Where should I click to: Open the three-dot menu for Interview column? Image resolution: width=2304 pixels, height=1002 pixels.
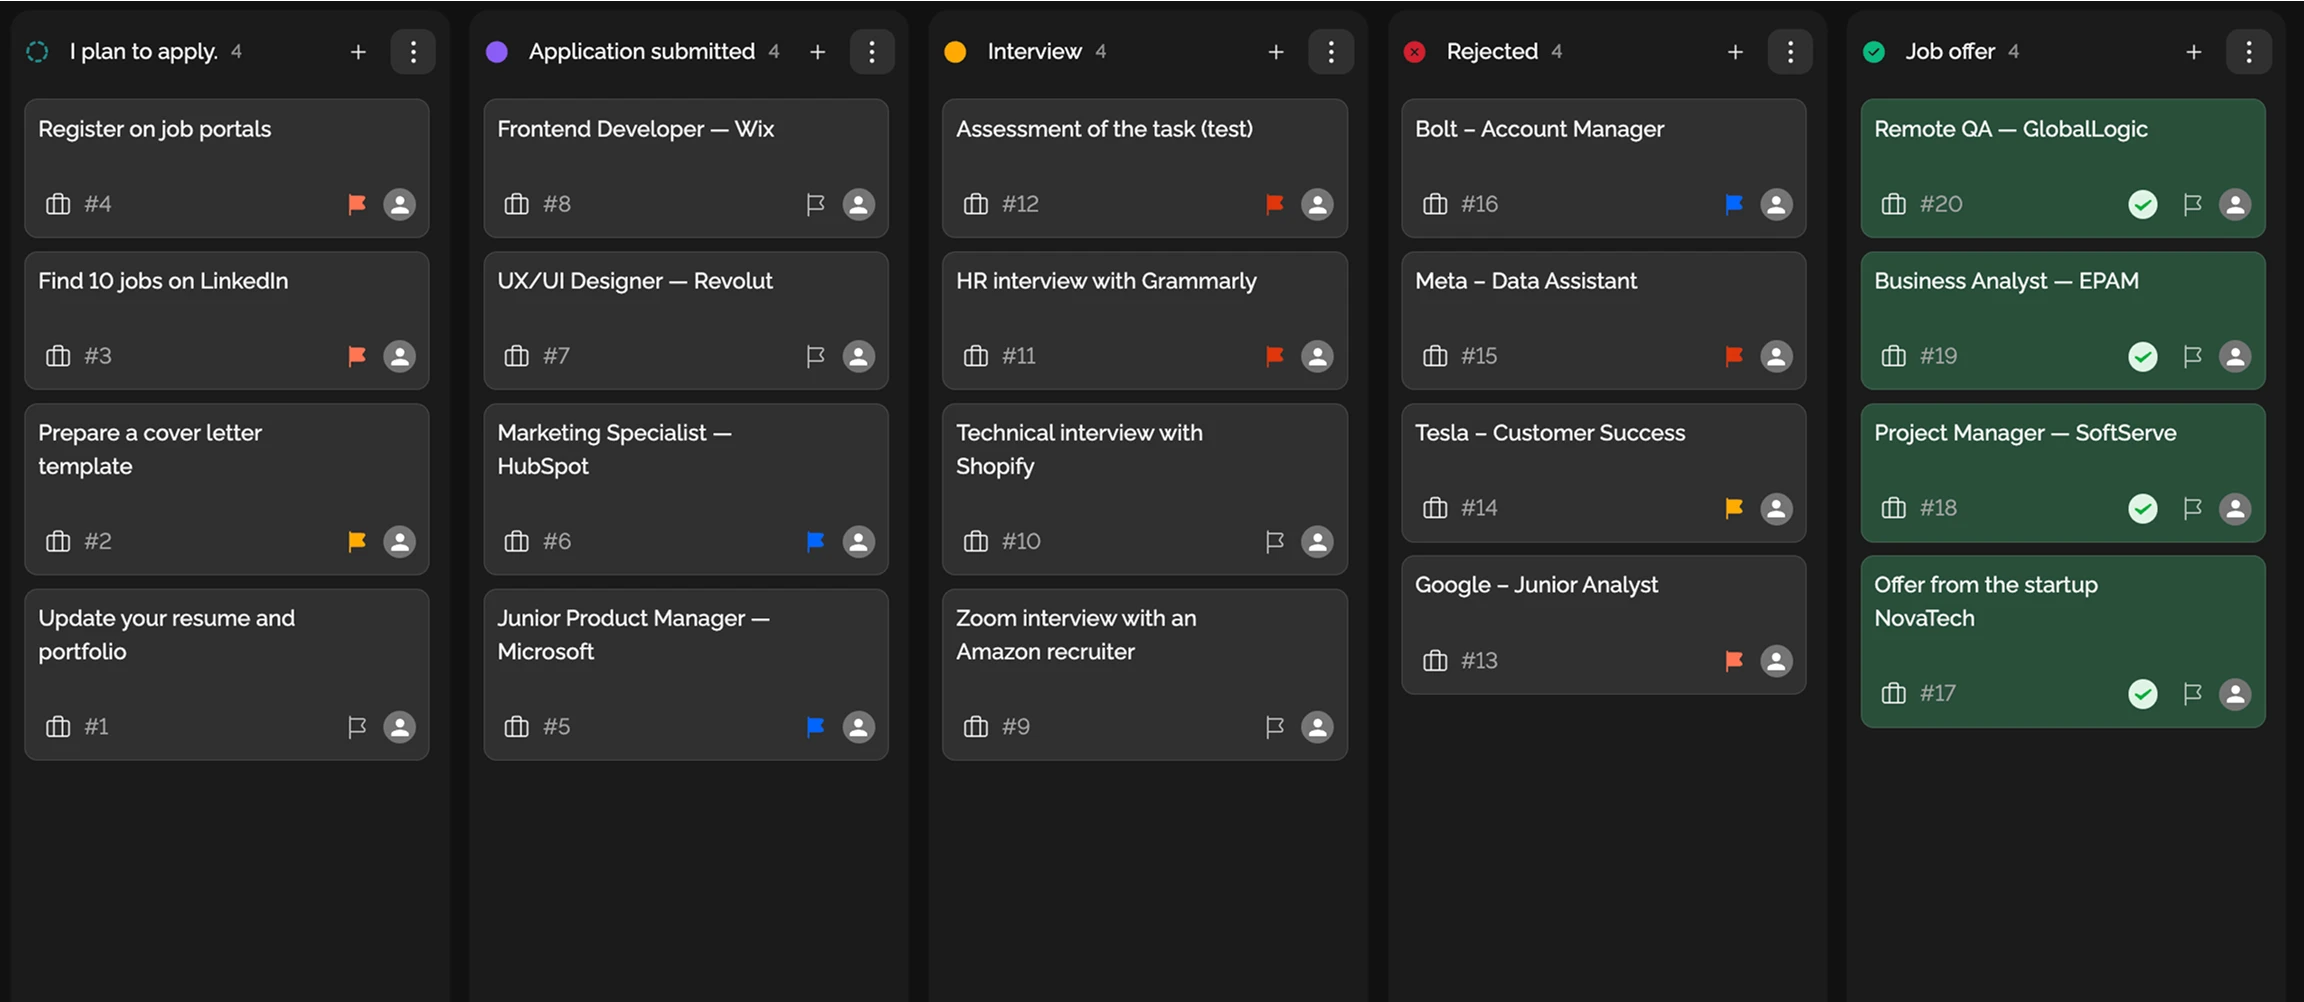click(1330, 52)
